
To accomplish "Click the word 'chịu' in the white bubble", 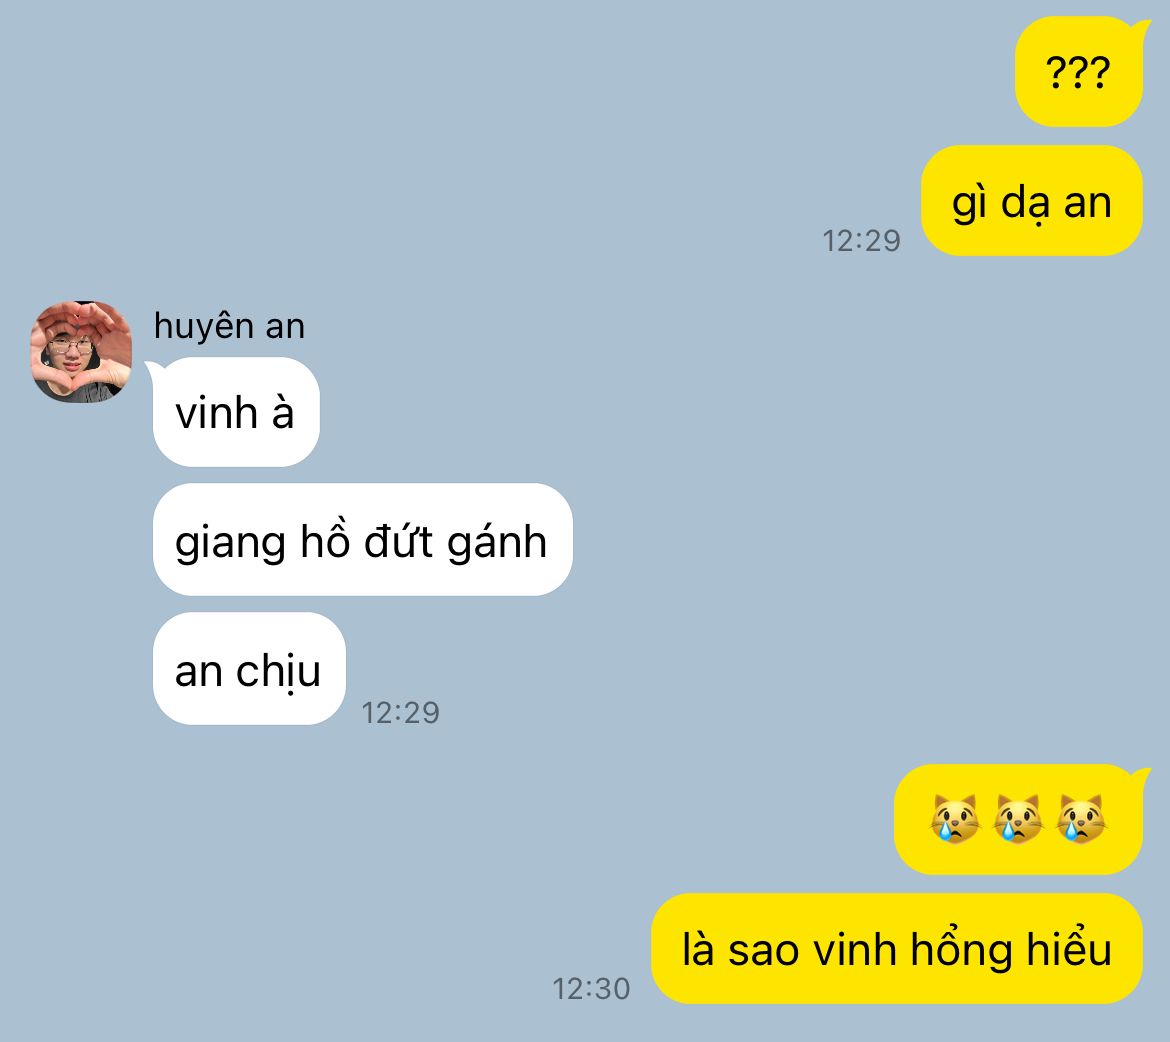I will [278, 671].
